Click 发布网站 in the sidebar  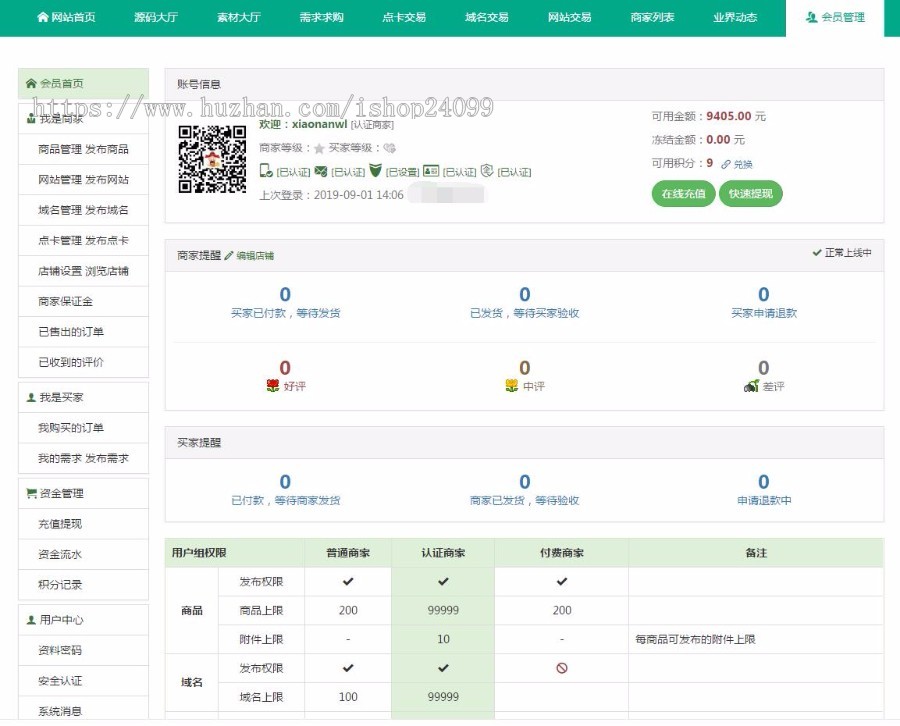pos(107,180)
